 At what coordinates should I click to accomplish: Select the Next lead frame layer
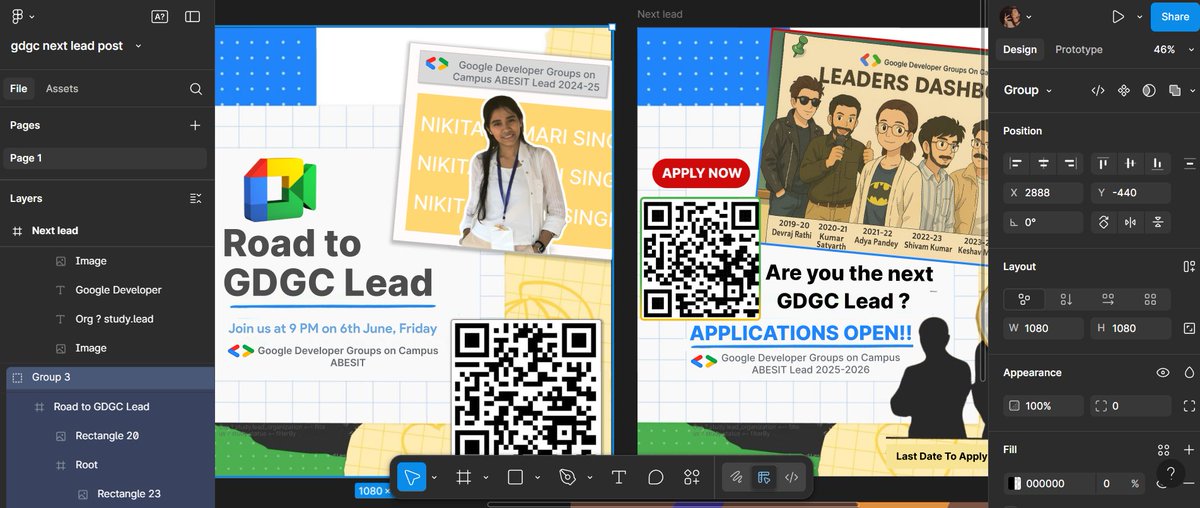tap(107, 231)
